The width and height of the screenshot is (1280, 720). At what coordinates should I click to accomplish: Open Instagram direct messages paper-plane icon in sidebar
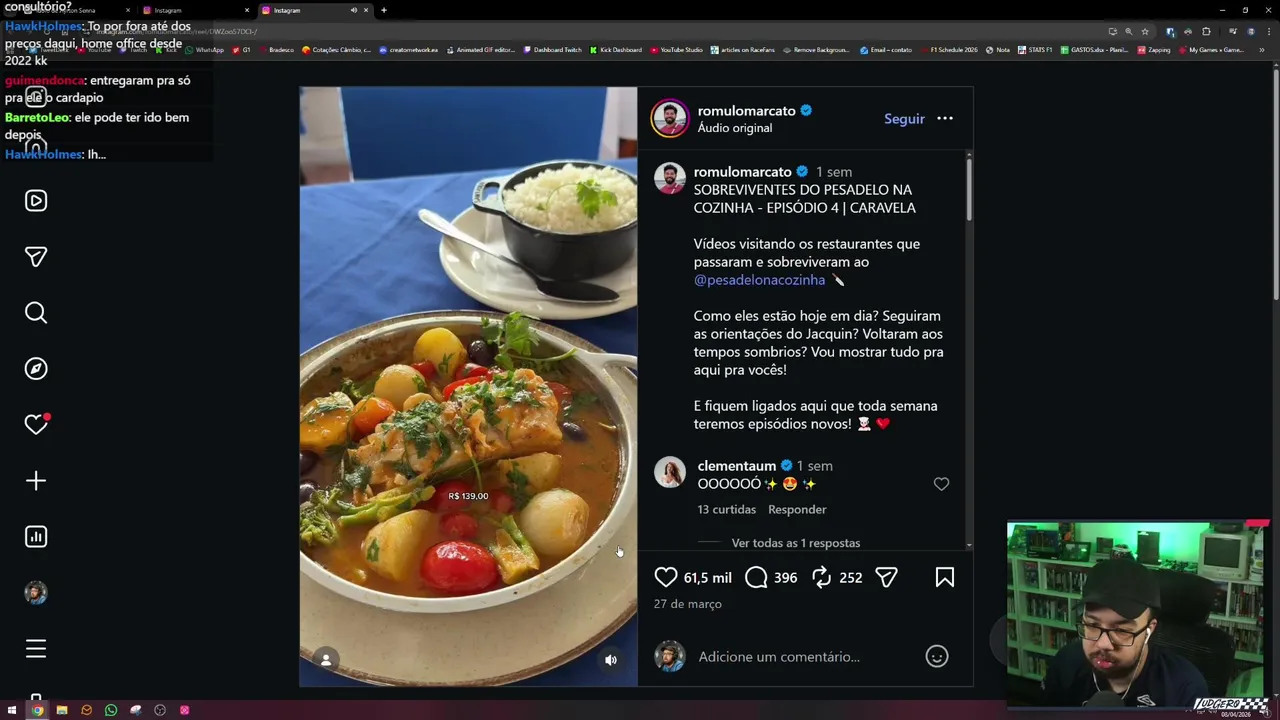coord(36,257)
